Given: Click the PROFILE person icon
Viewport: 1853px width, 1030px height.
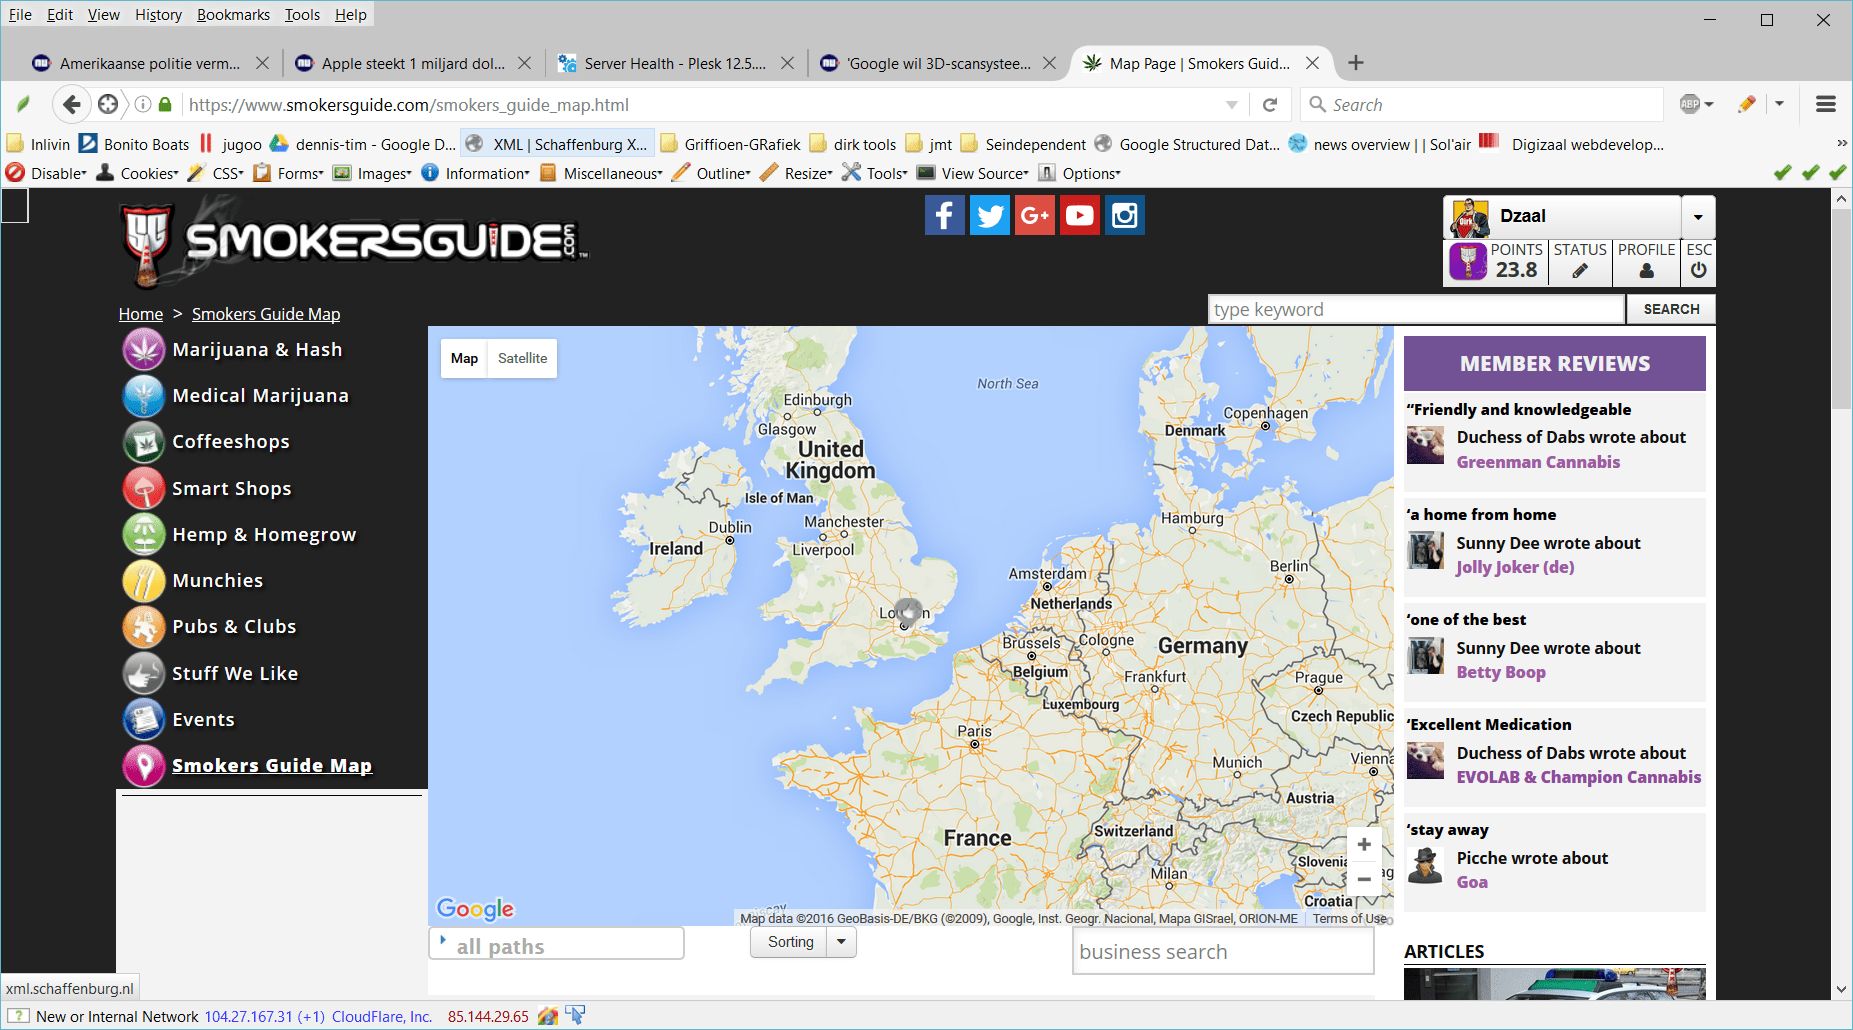Looking at the screenshot, I should coord(1647,271).
